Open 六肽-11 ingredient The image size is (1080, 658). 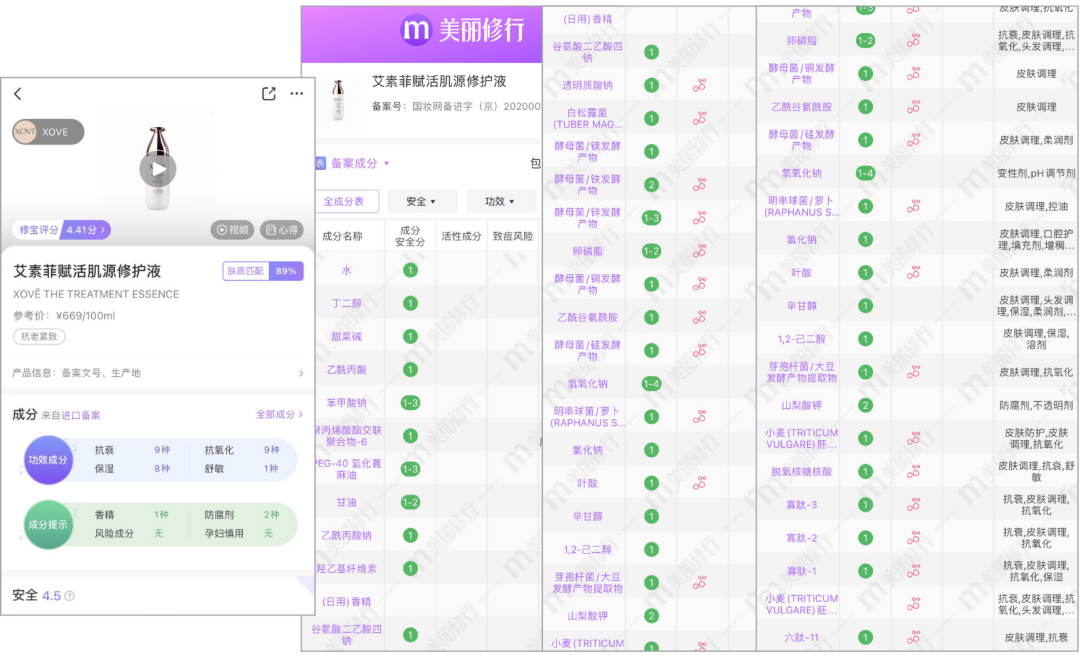(802, 638)
